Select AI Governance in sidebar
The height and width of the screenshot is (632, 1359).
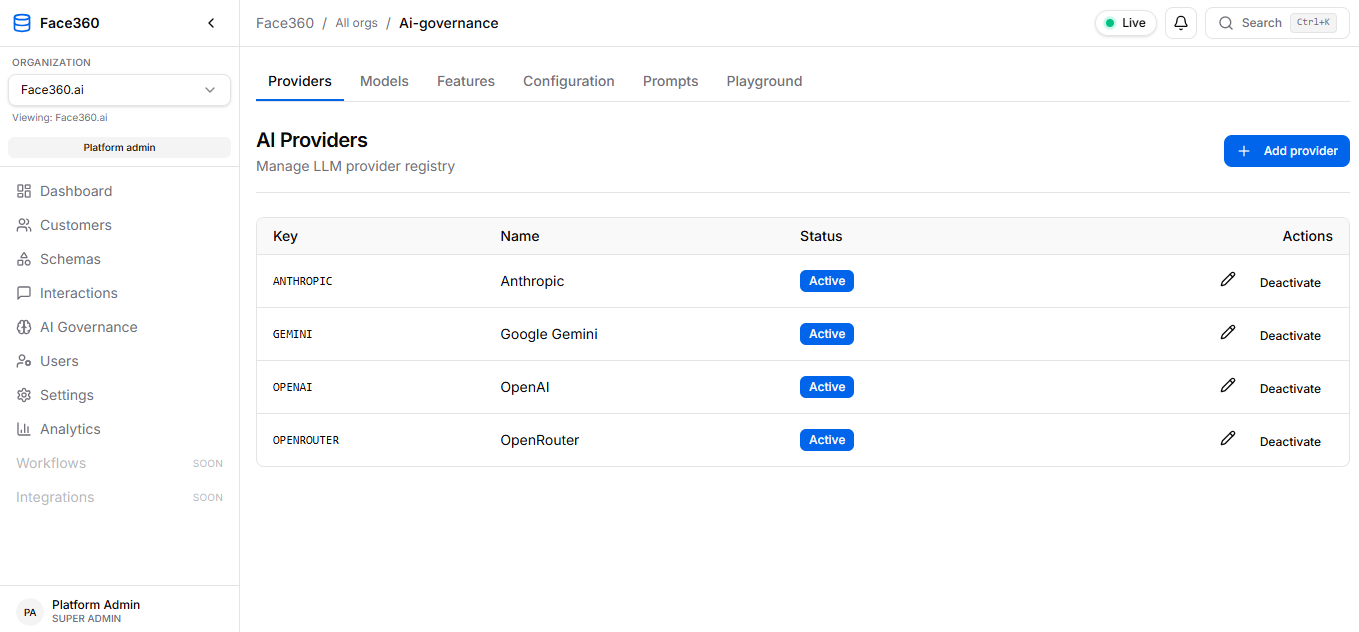point(119,327)
